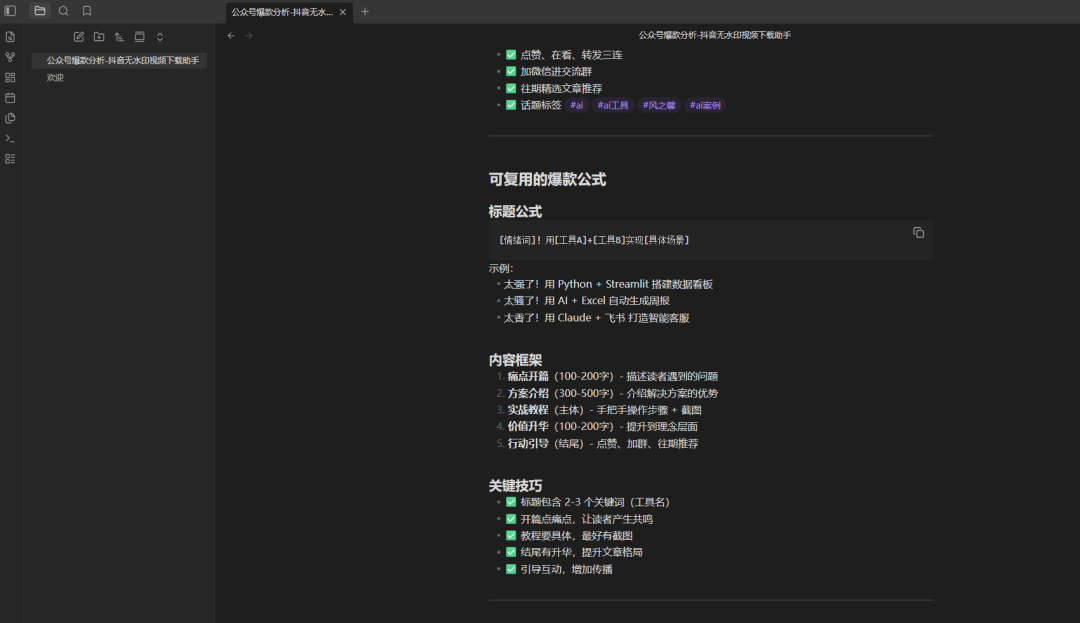Screen dimensions: 1080x623
Task: Open today's daily note calendar icon
Action: (10, 98)
